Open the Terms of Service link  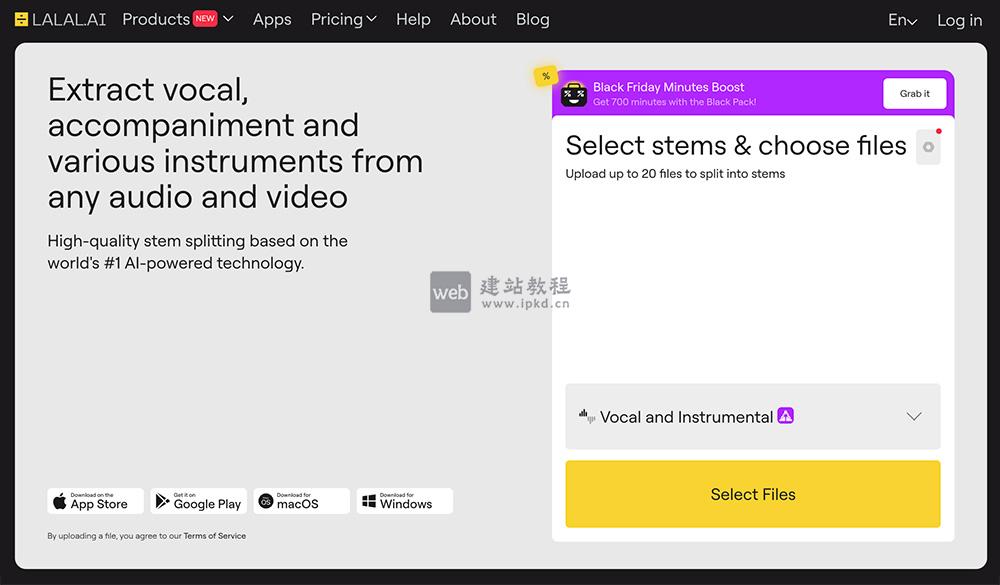(x=214, y=535)
